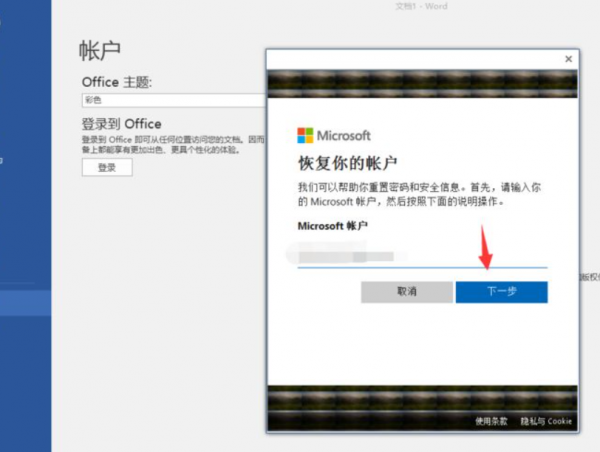600x452 pixels.
Task: Click the 取消 button in the dialog
Action: click(x=407, y=292)
